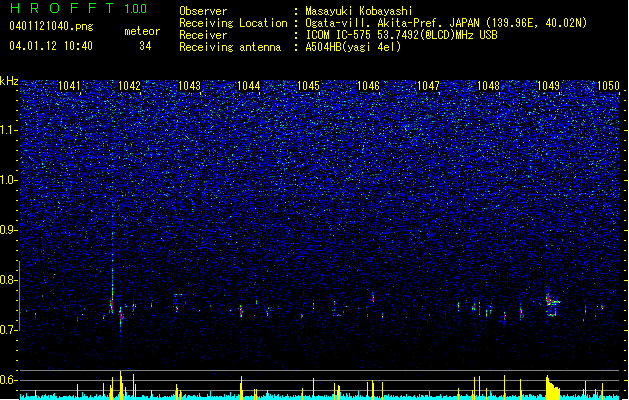This screenshot has width=629, height=400.
Task: Click the 1049 time axis marker
Action: [x=548, y=86]
